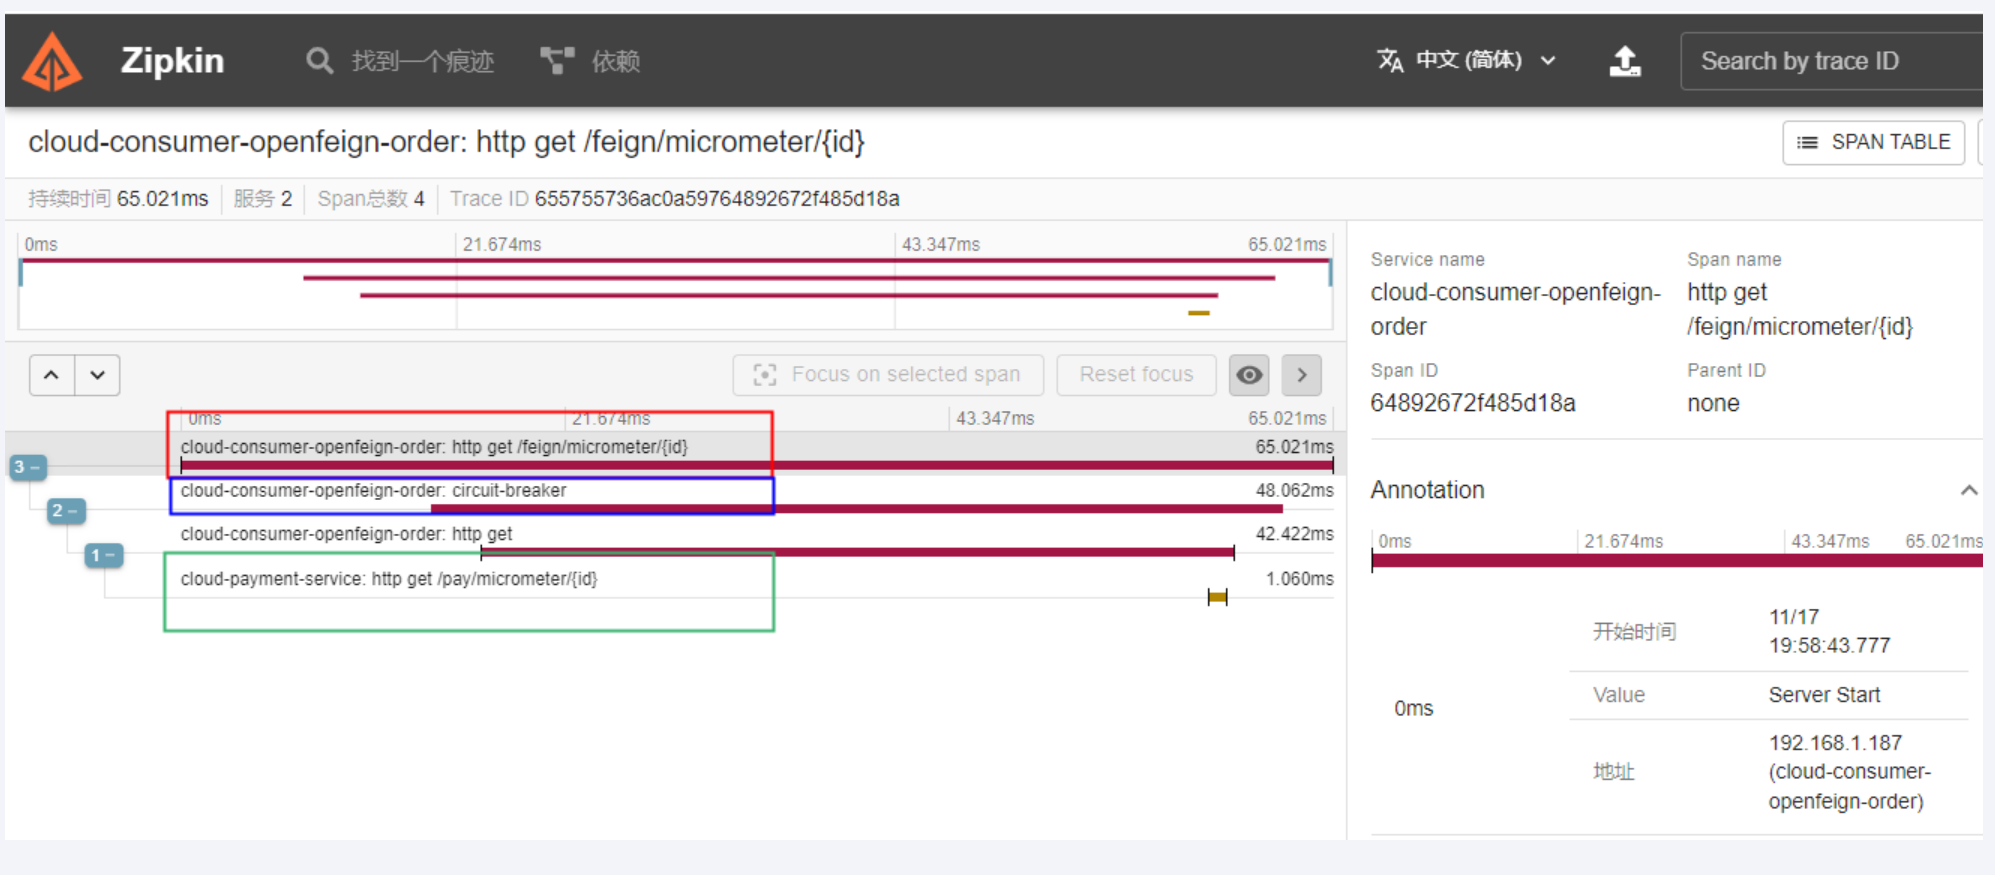Click the dependencies graph icon
This screenshot has width=1995, height=875.
tap(557, 61)
